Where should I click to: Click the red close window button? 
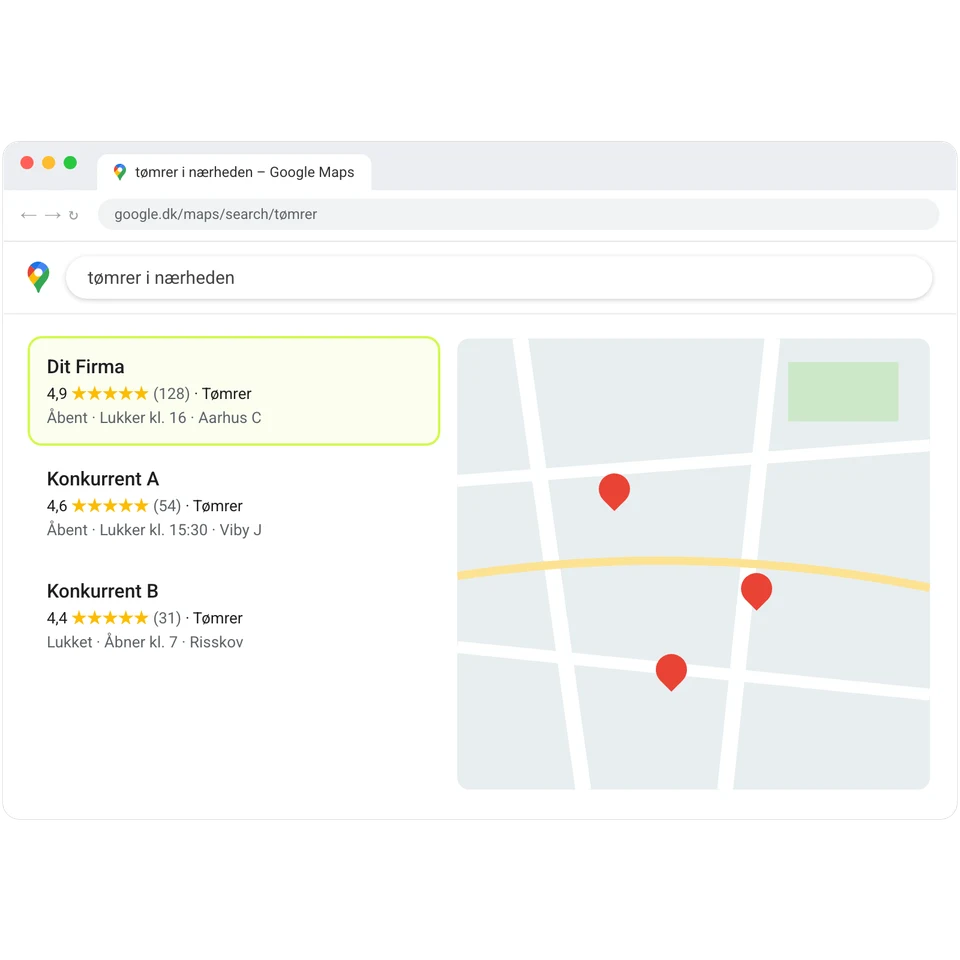pos(27,162)
